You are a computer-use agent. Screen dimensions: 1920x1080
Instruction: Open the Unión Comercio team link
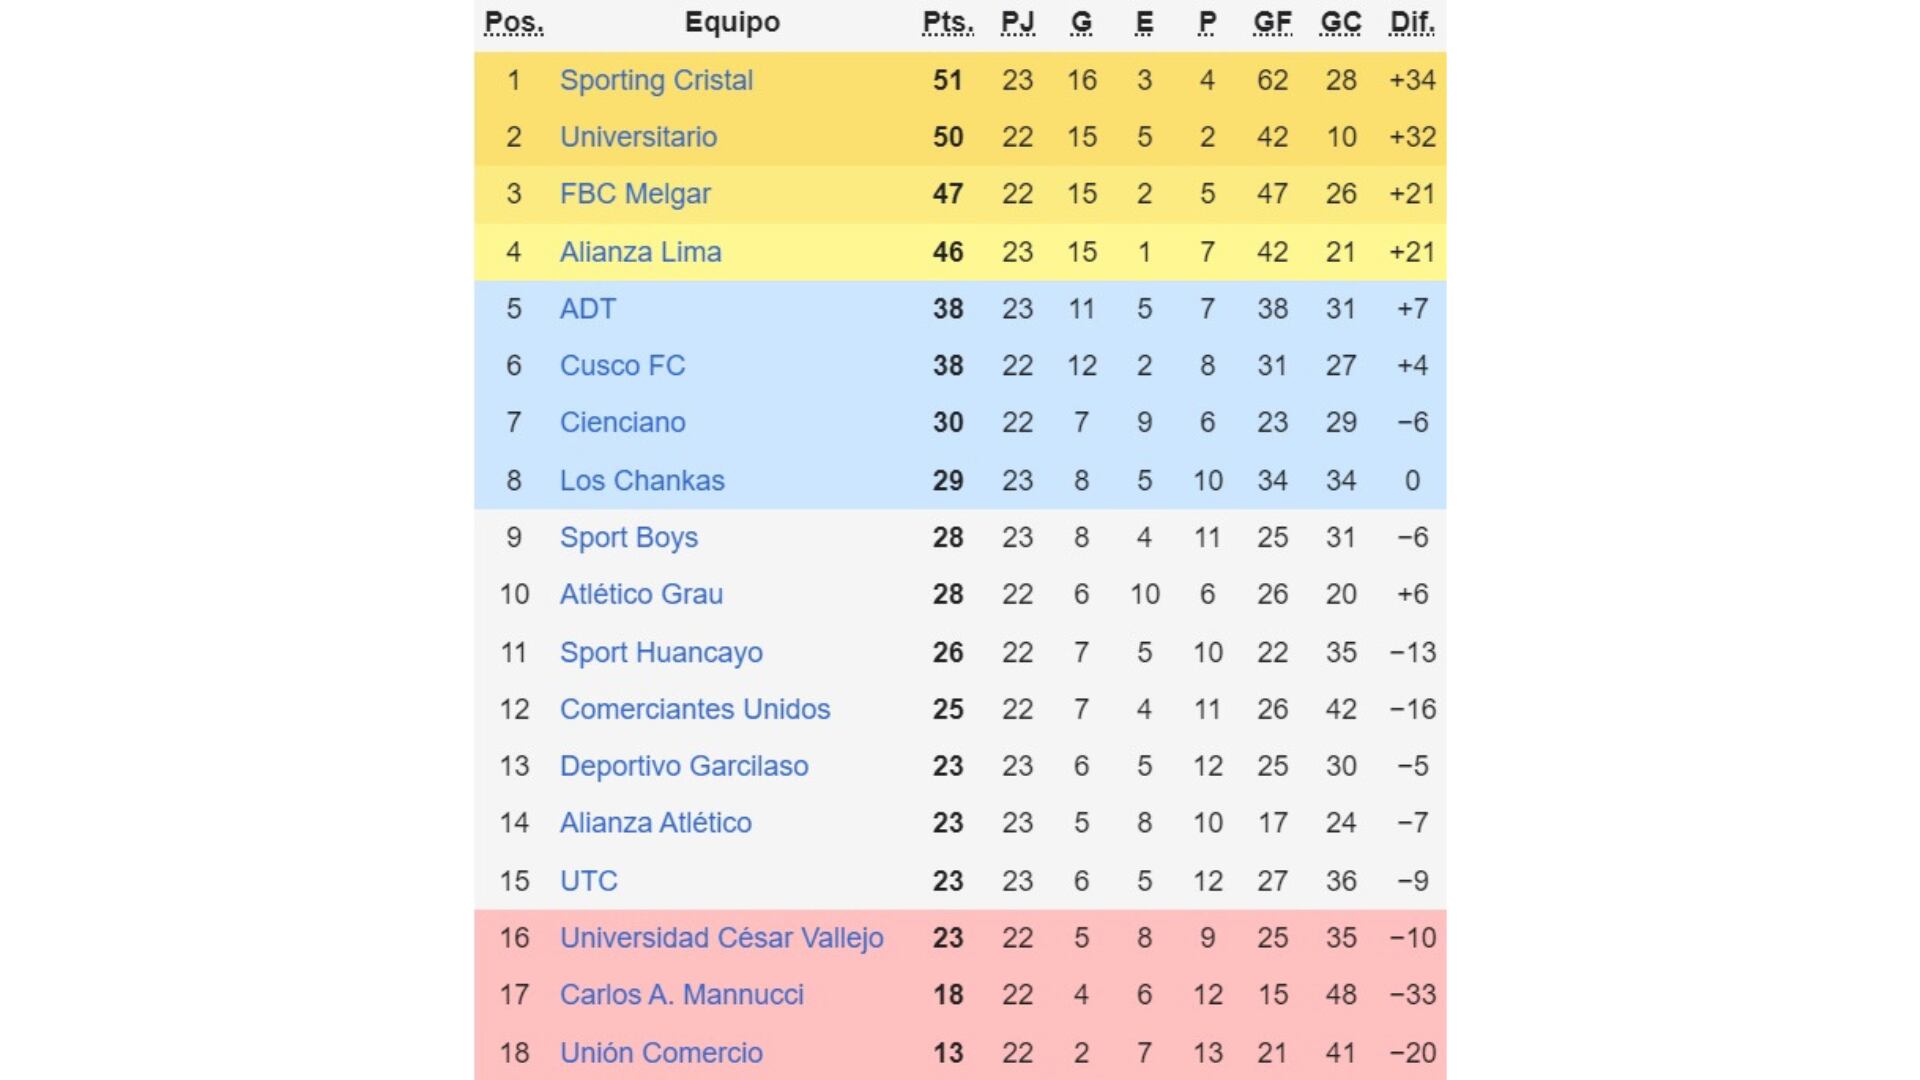(x=661, y=1053)
